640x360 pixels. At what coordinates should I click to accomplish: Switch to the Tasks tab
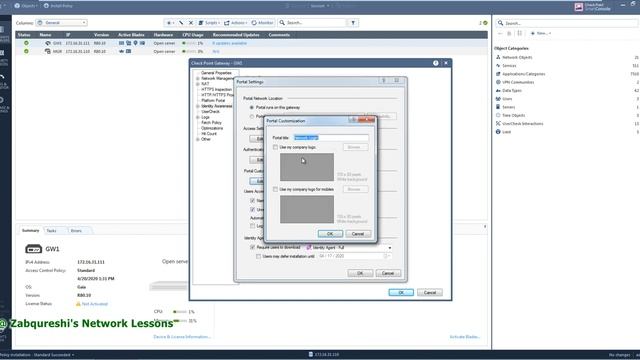[51, 231]
